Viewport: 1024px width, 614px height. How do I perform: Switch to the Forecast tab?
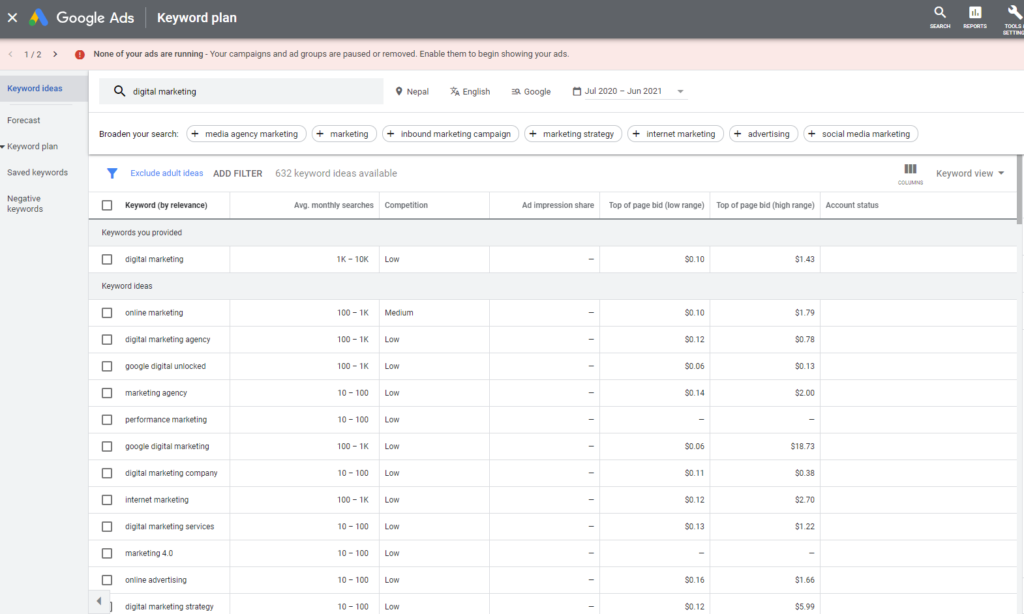25,120
